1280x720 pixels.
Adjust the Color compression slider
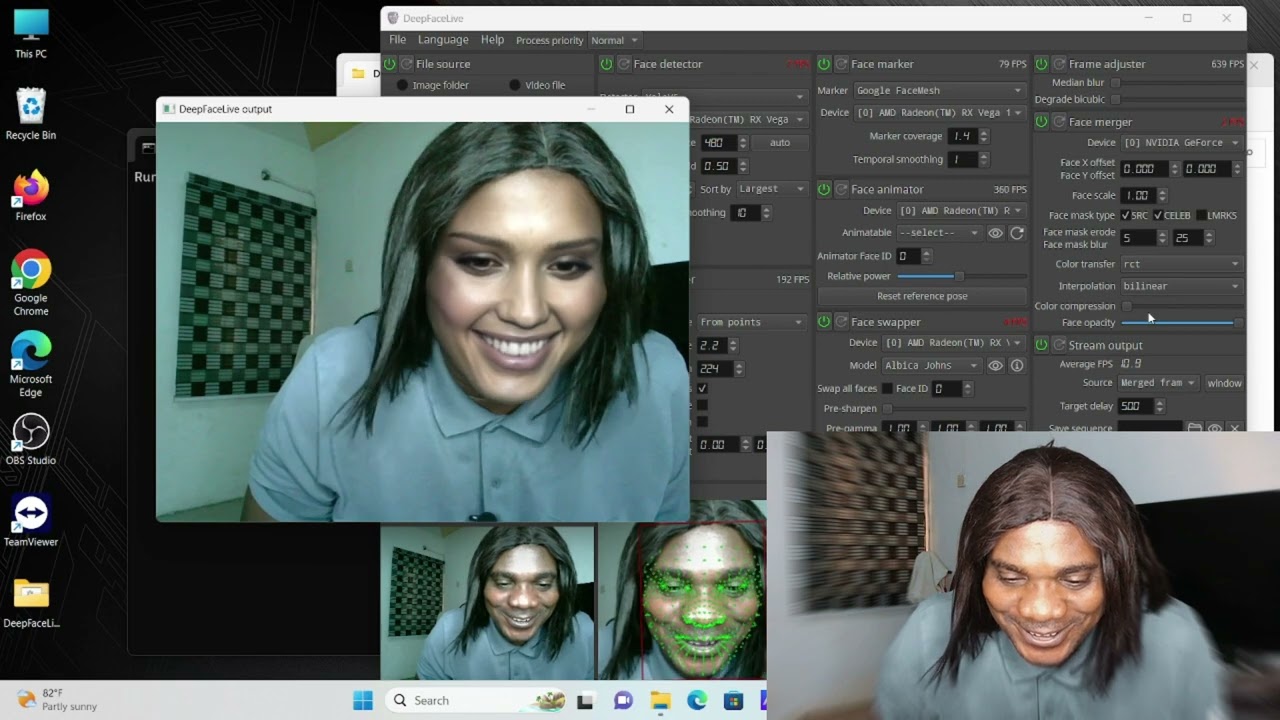pos(1181,306)
